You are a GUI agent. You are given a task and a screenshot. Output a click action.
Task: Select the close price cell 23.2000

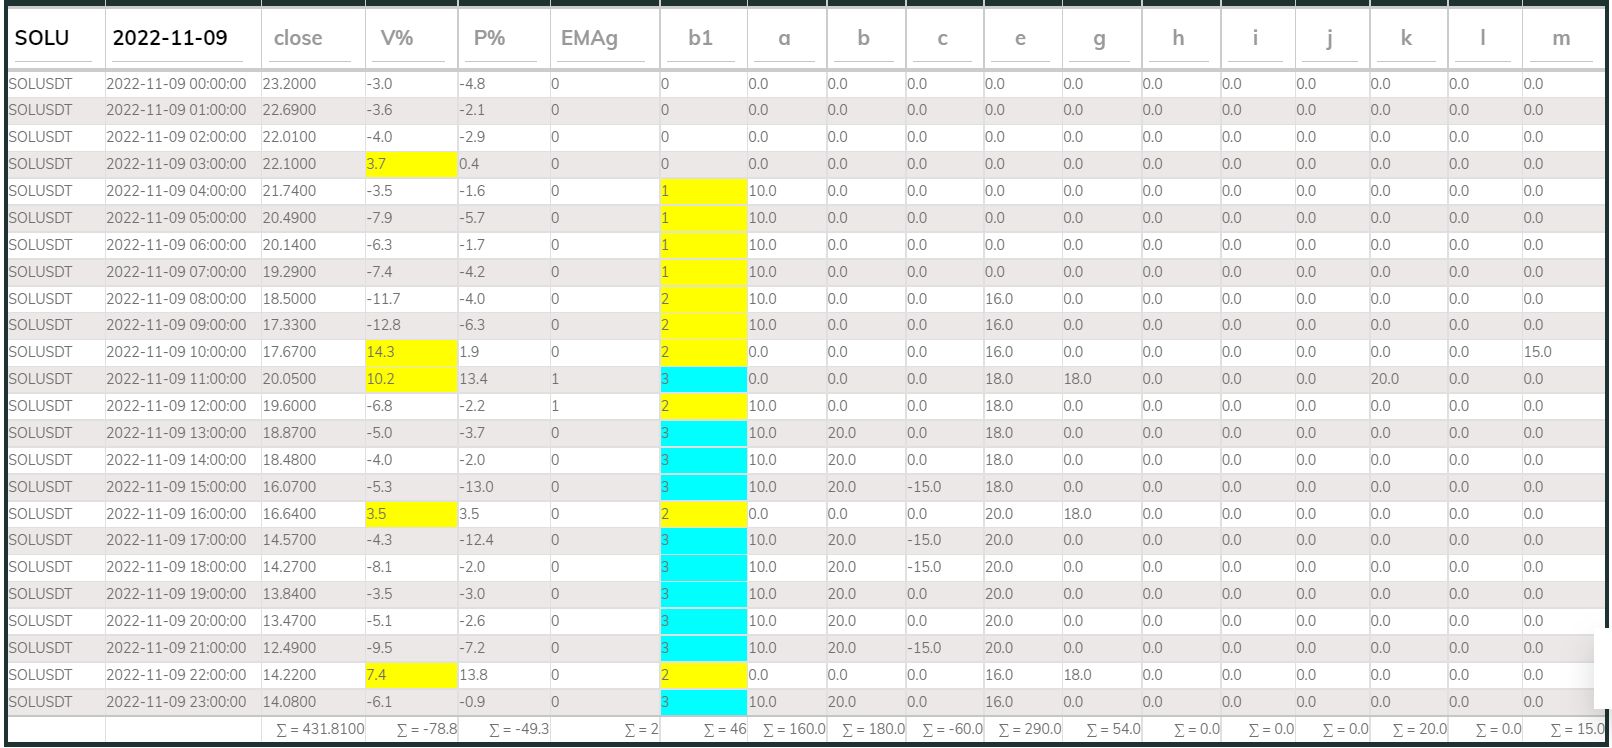click(x=312, y=84)
